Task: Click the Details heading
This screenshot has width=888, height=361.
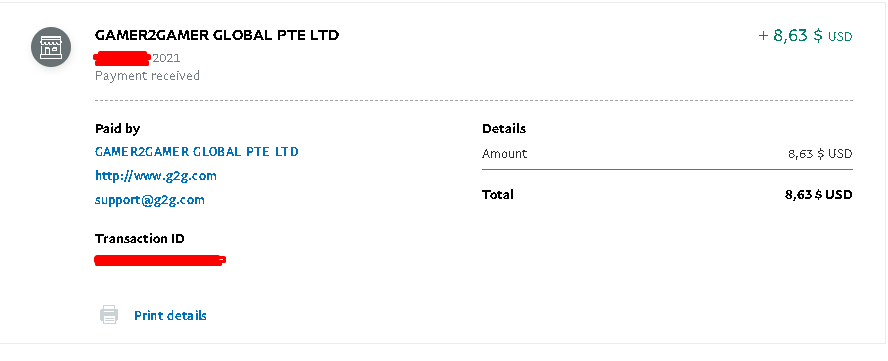Action: (504, 129)
